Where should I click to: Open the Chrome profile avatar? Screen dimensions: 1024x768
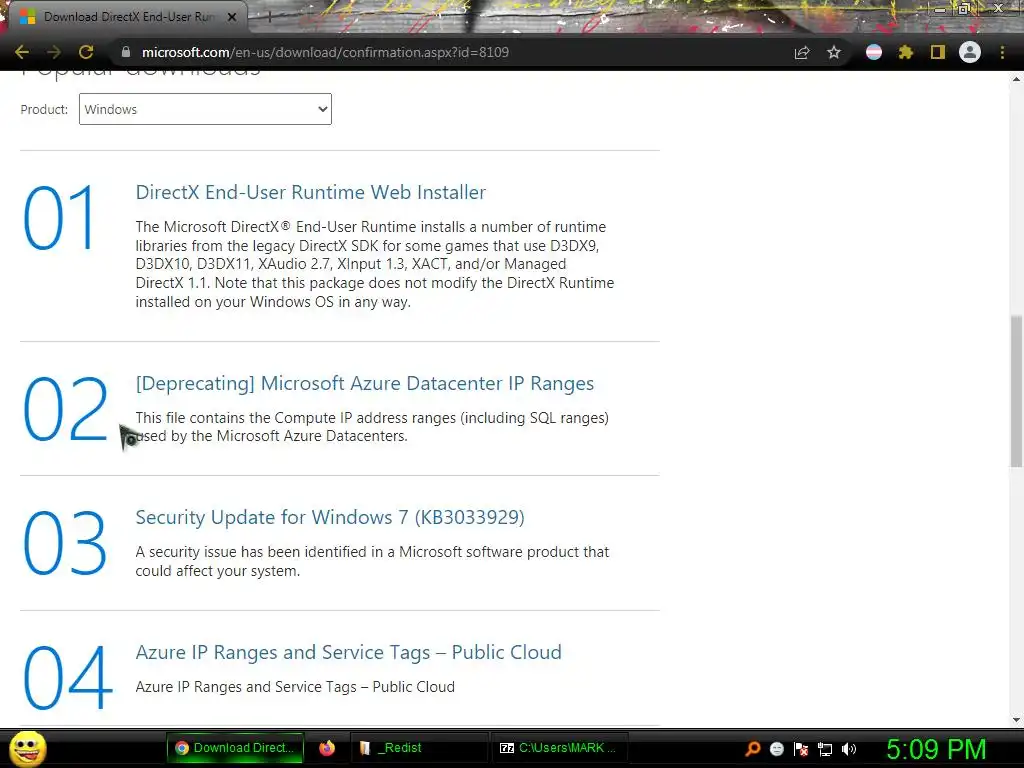click(x=970, y=52)
